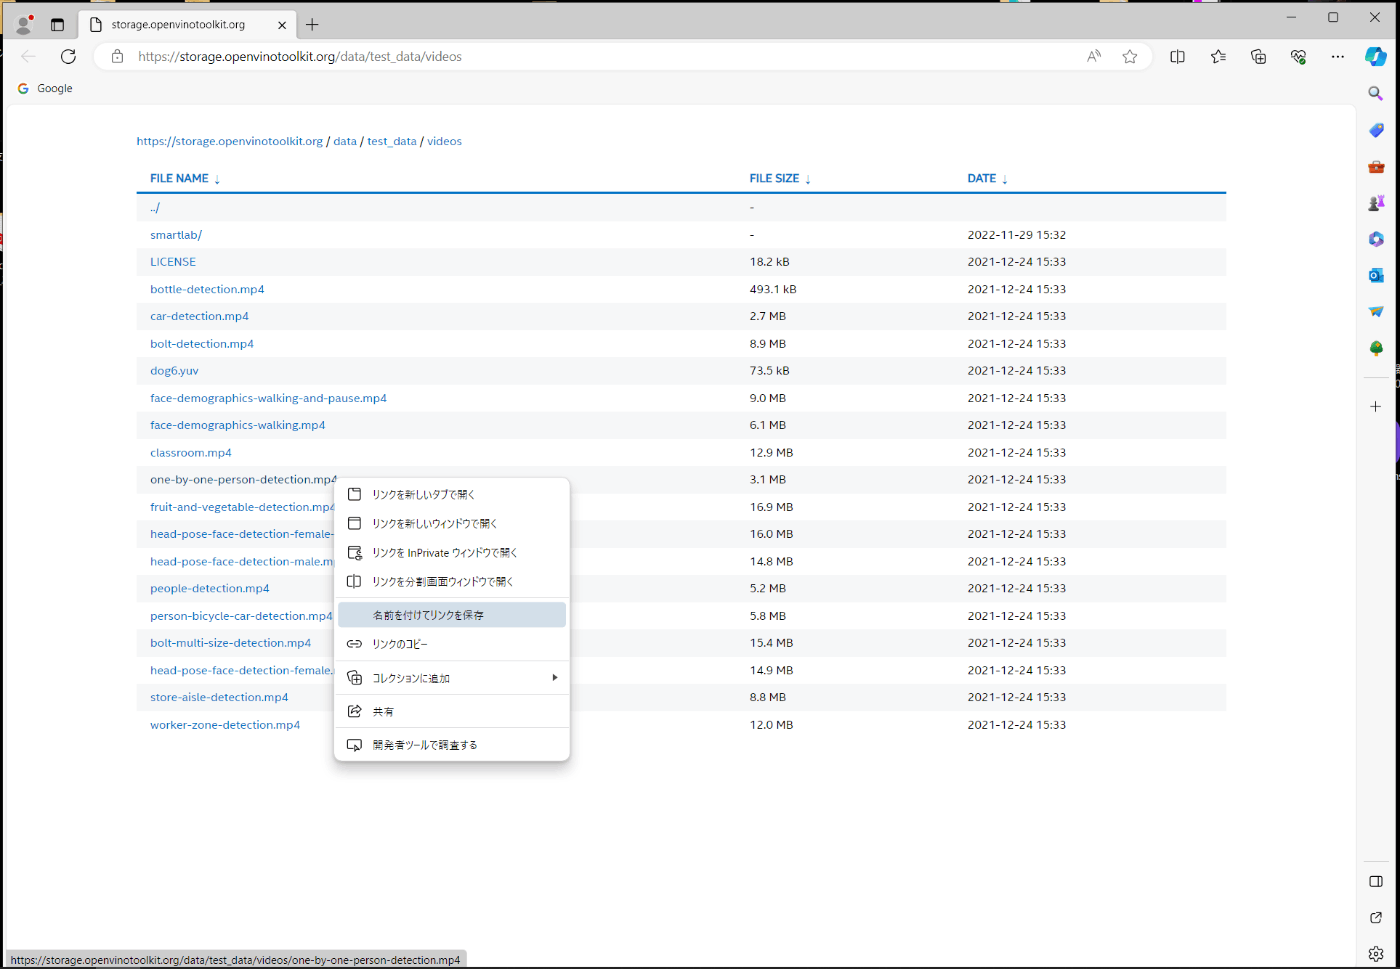Choose 'Open link in new window'
This screenshot has height=969, width=1400.
point(452,523)
